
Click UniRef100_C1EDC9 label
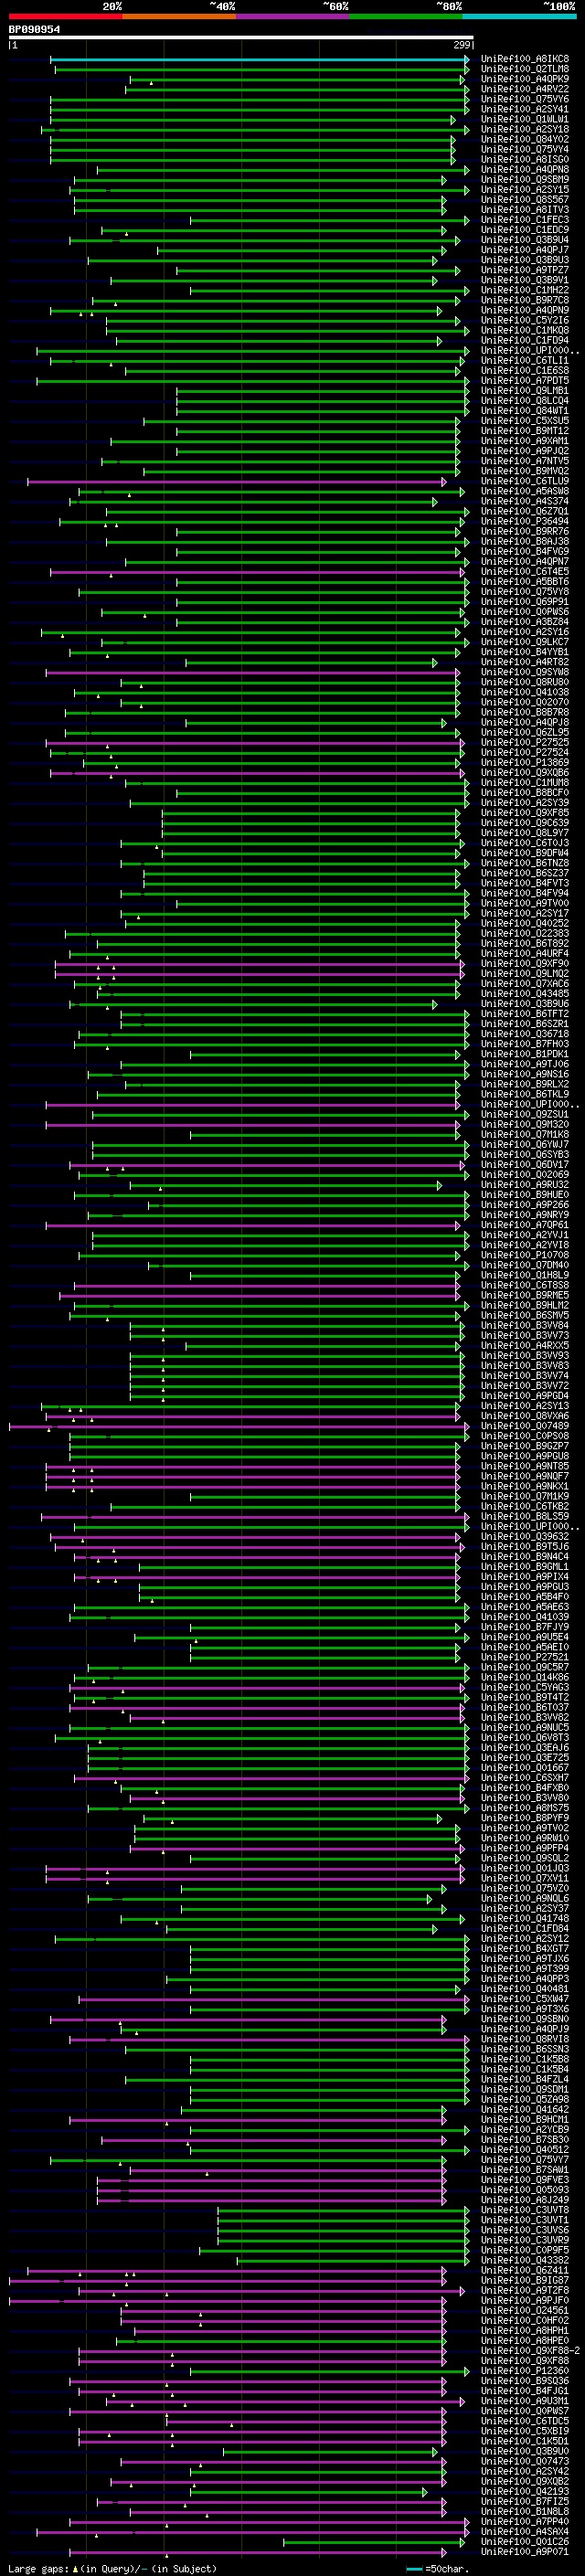click(525, 230)
